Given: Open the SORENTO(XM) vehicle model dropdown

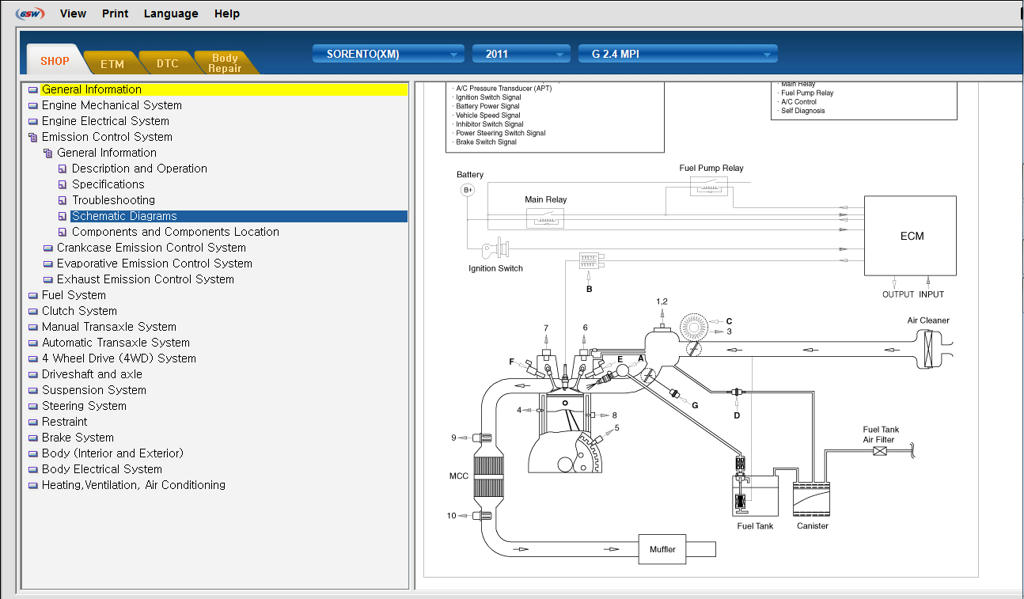Looking at the screenshot, I should click(389, 54).
